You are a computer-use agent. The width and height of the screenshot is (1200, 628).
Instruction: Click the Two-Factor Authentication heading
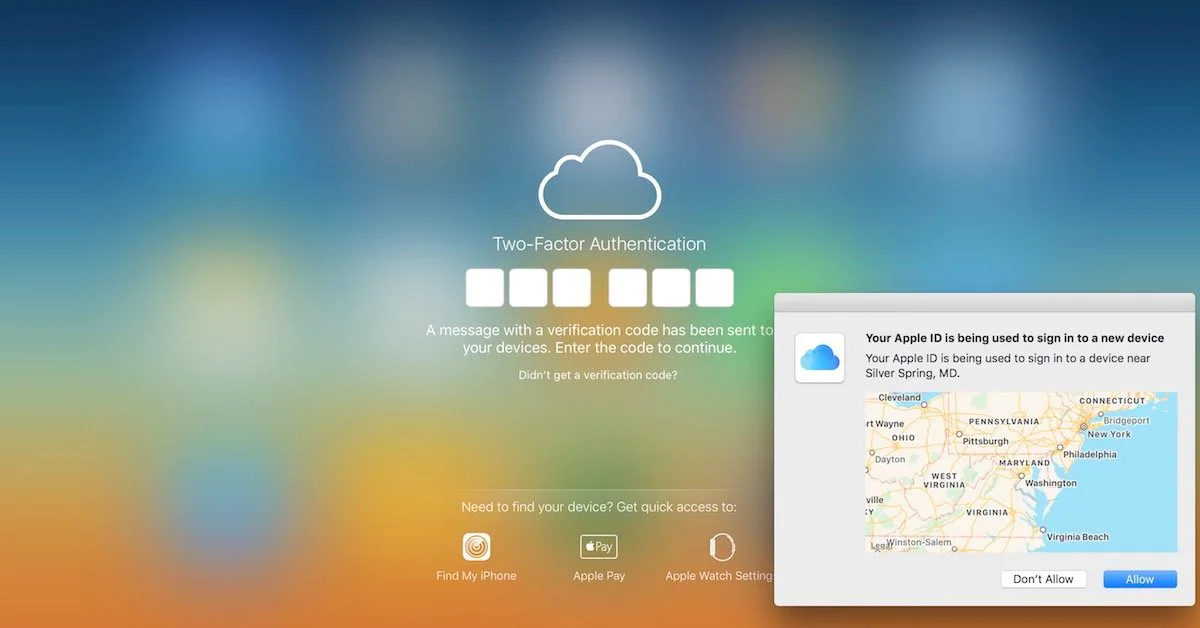point(599,244)
